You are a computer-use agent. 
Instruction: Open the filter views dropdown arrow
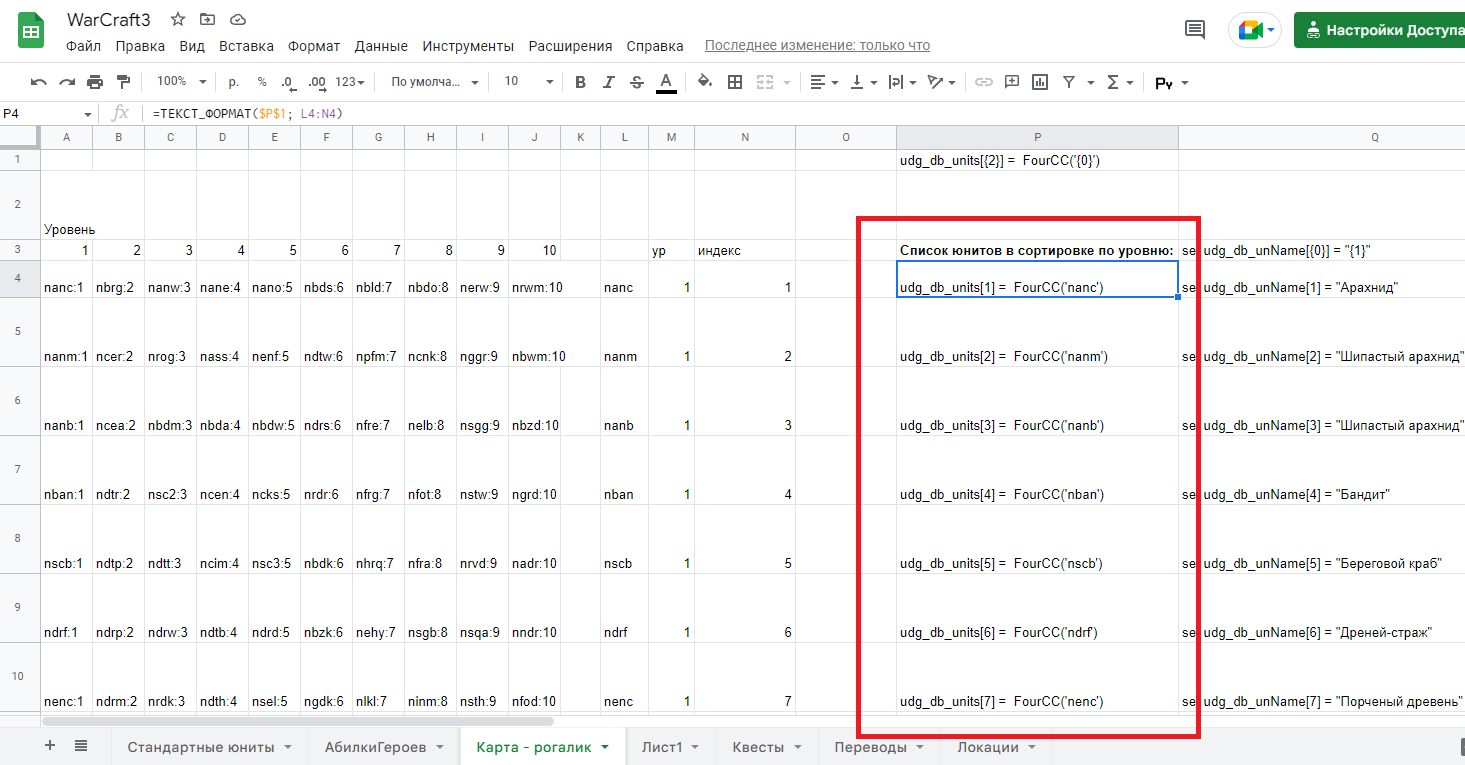pyautogui.click(x=1090, y=83)
